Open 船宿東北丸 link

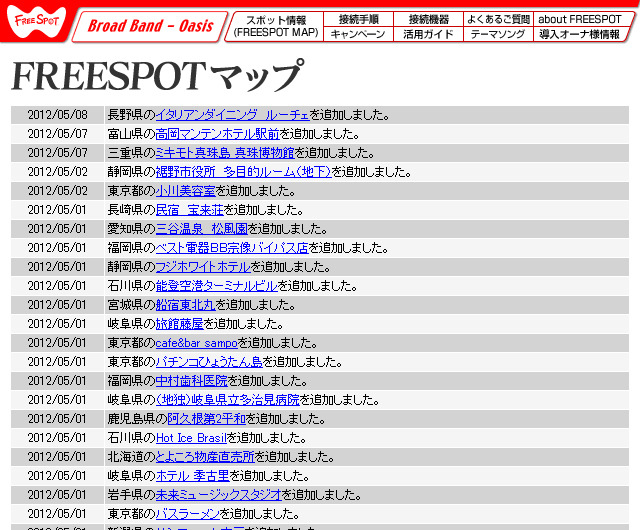186,305
